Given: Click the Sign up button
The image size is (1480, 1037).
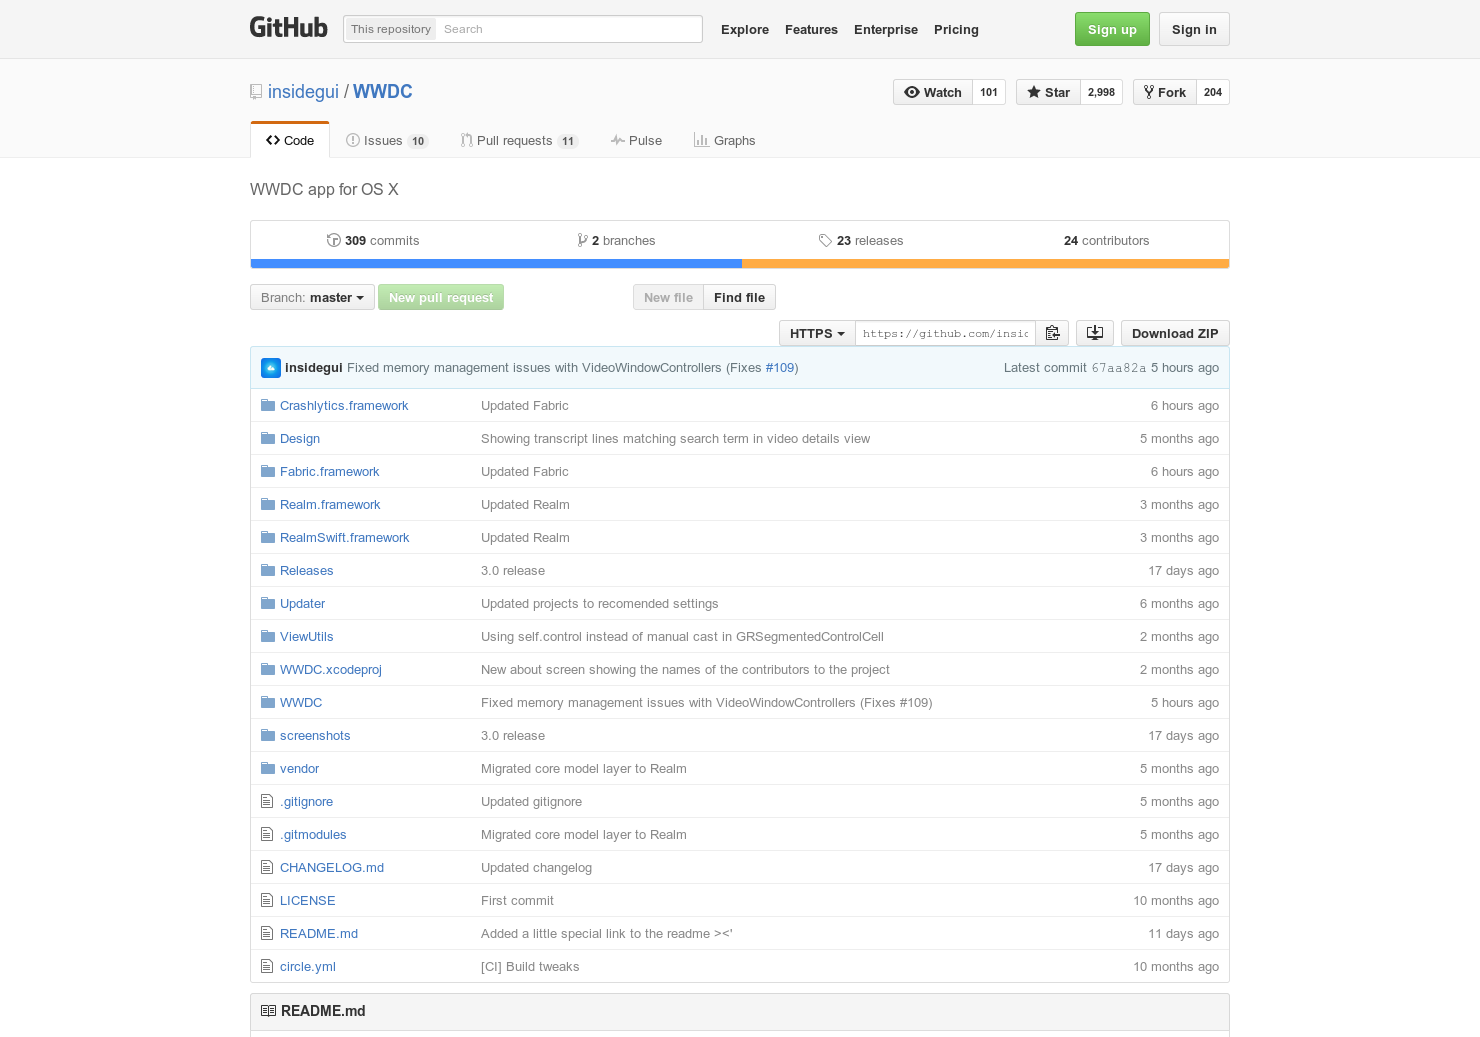Looking at the screenshot, I should pos(1112,29).
